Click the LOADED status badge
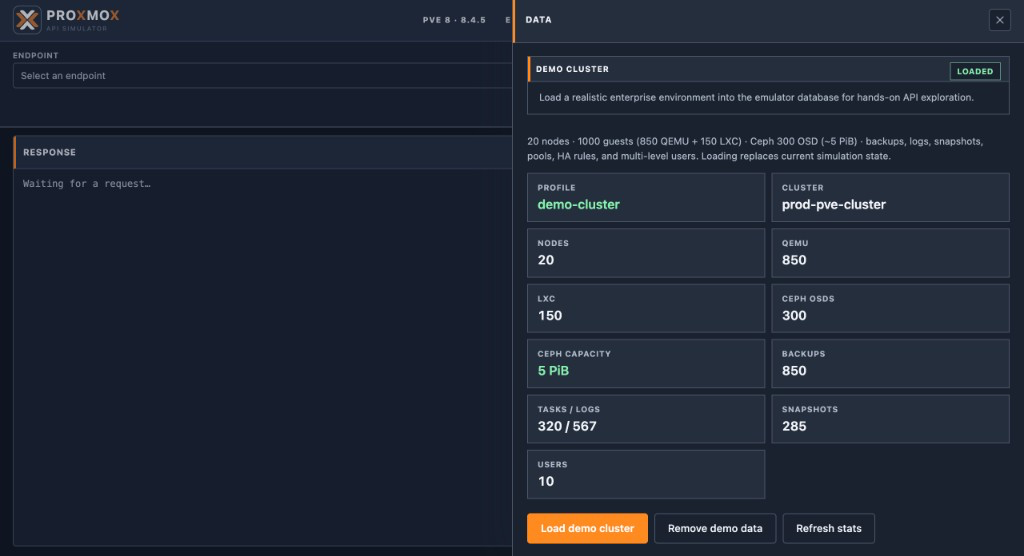The height and width of the screenshot is (556, 1024). click(x=974, y=71)
